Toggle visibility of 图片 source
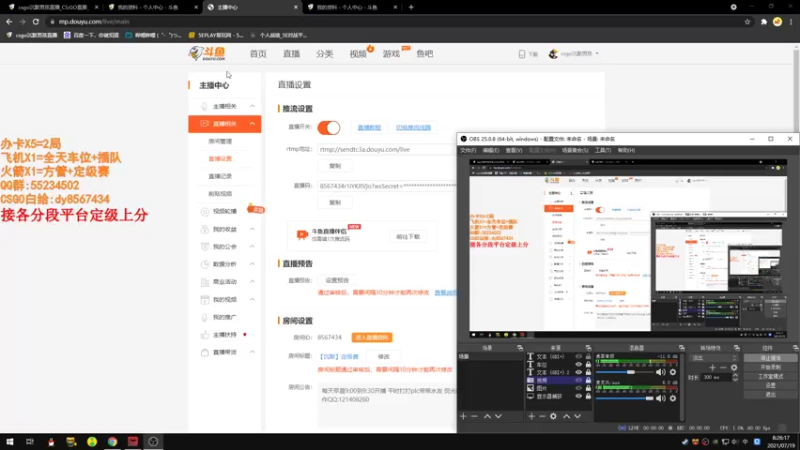This screenshot has height=450, width=800. click(579, 388)
